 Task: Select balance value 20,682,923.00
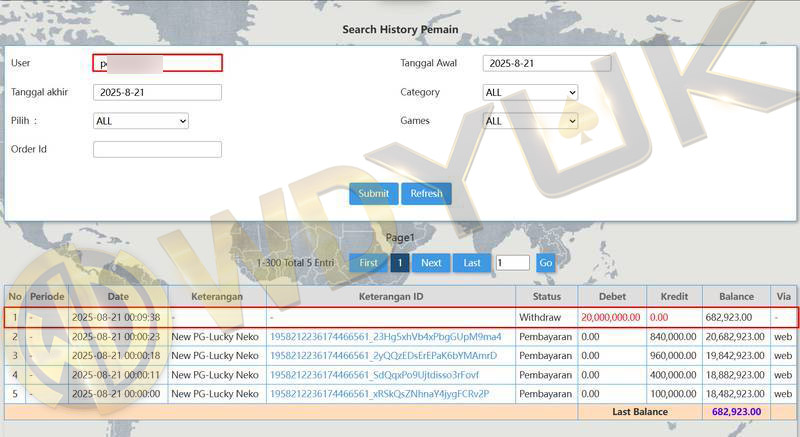tap(735, 337)
